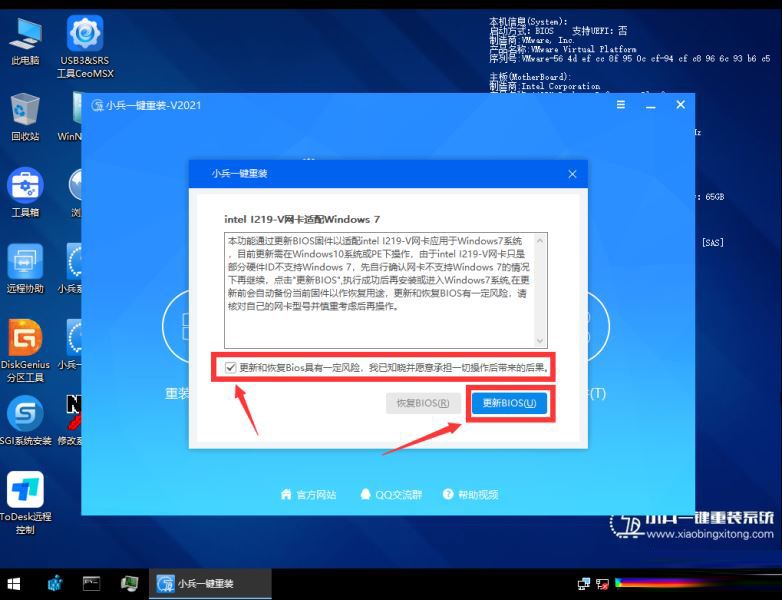782x600 pixels.
Task: Open the QQ交流群 link
Action: point(391,494)
